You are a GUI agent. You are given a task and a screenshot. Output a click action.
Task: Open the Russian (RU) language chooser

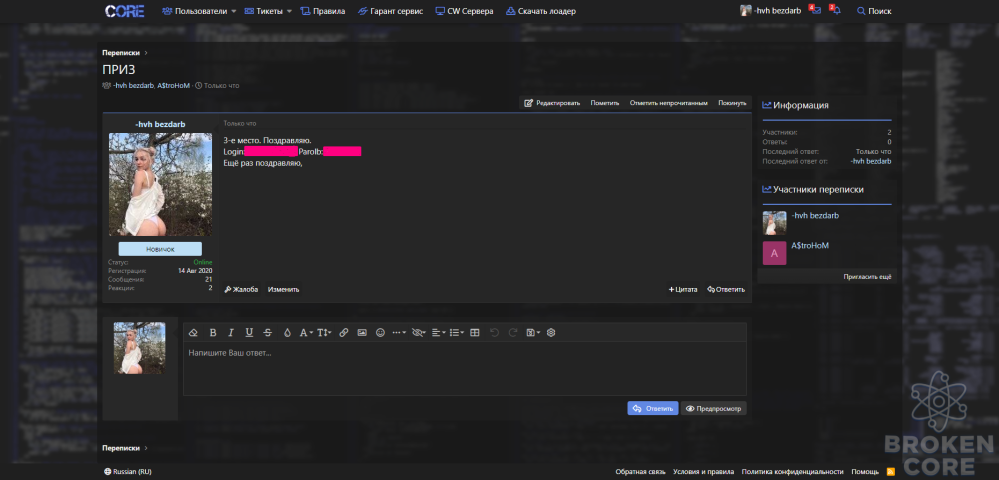tap(127, 472)
